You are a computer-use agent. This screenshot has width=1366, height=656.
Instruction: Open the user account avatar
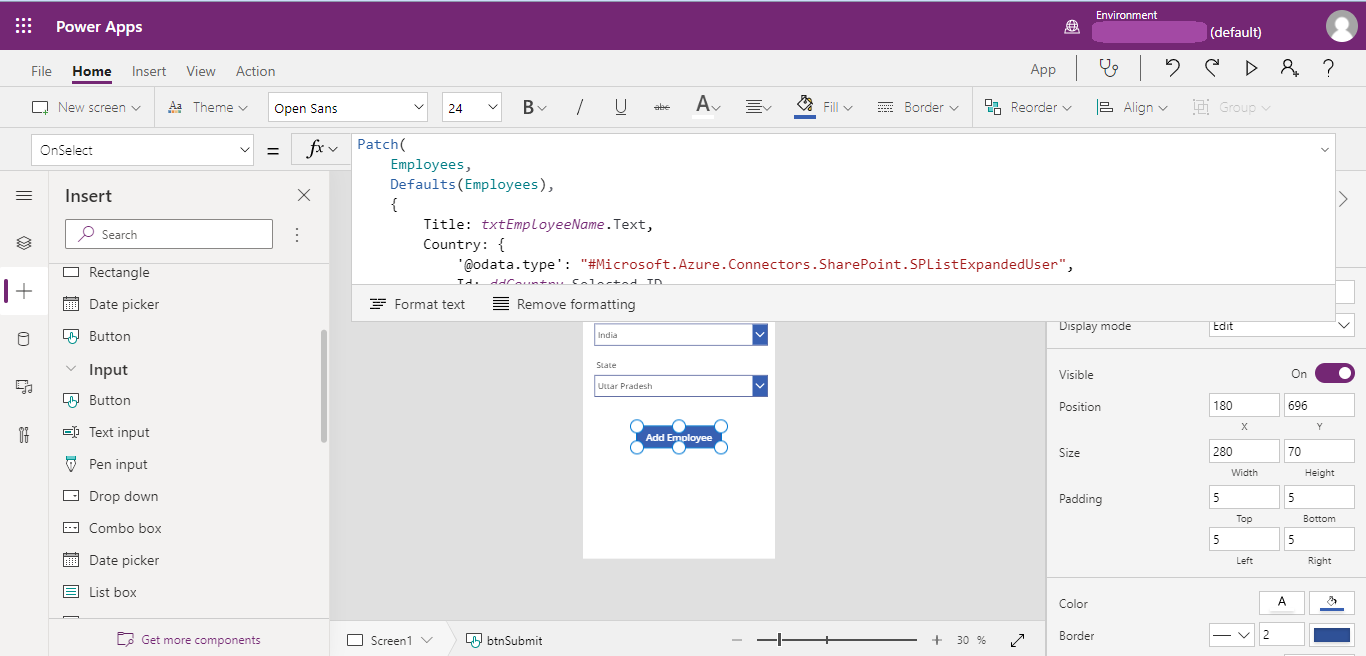(x=1341, y=27)
